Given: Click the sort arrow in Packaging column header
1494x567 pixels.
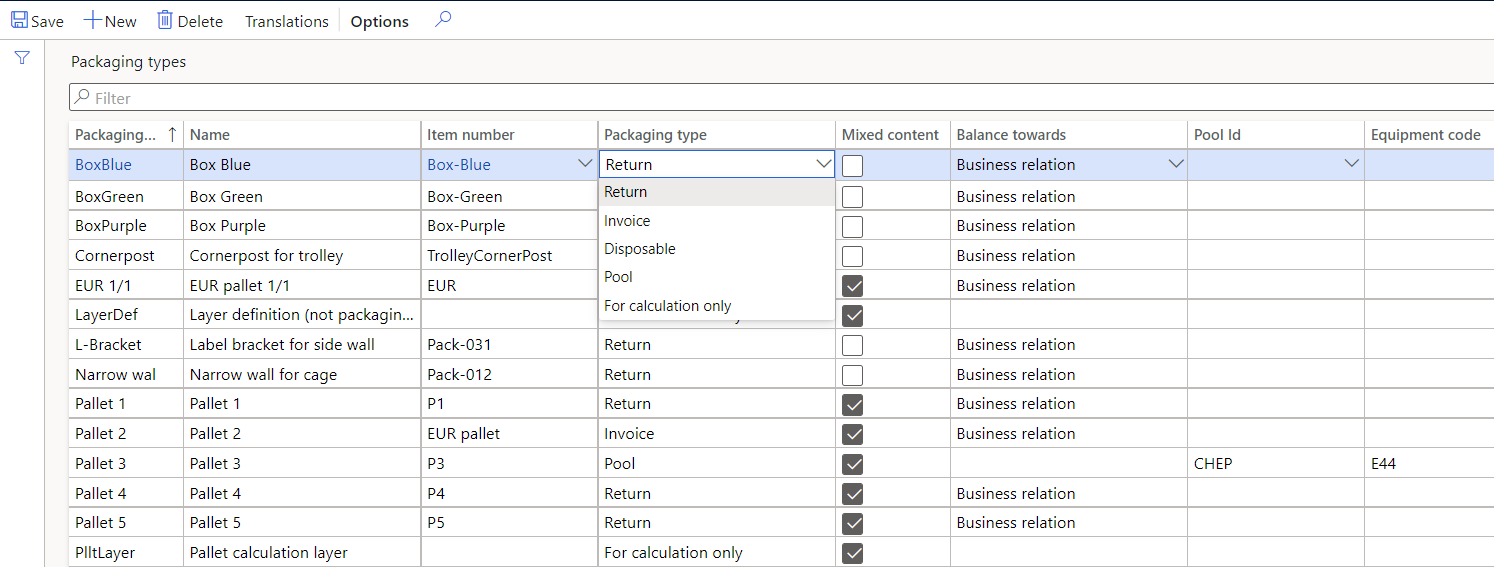Looking at the screenshot, I should pos(172,134).
